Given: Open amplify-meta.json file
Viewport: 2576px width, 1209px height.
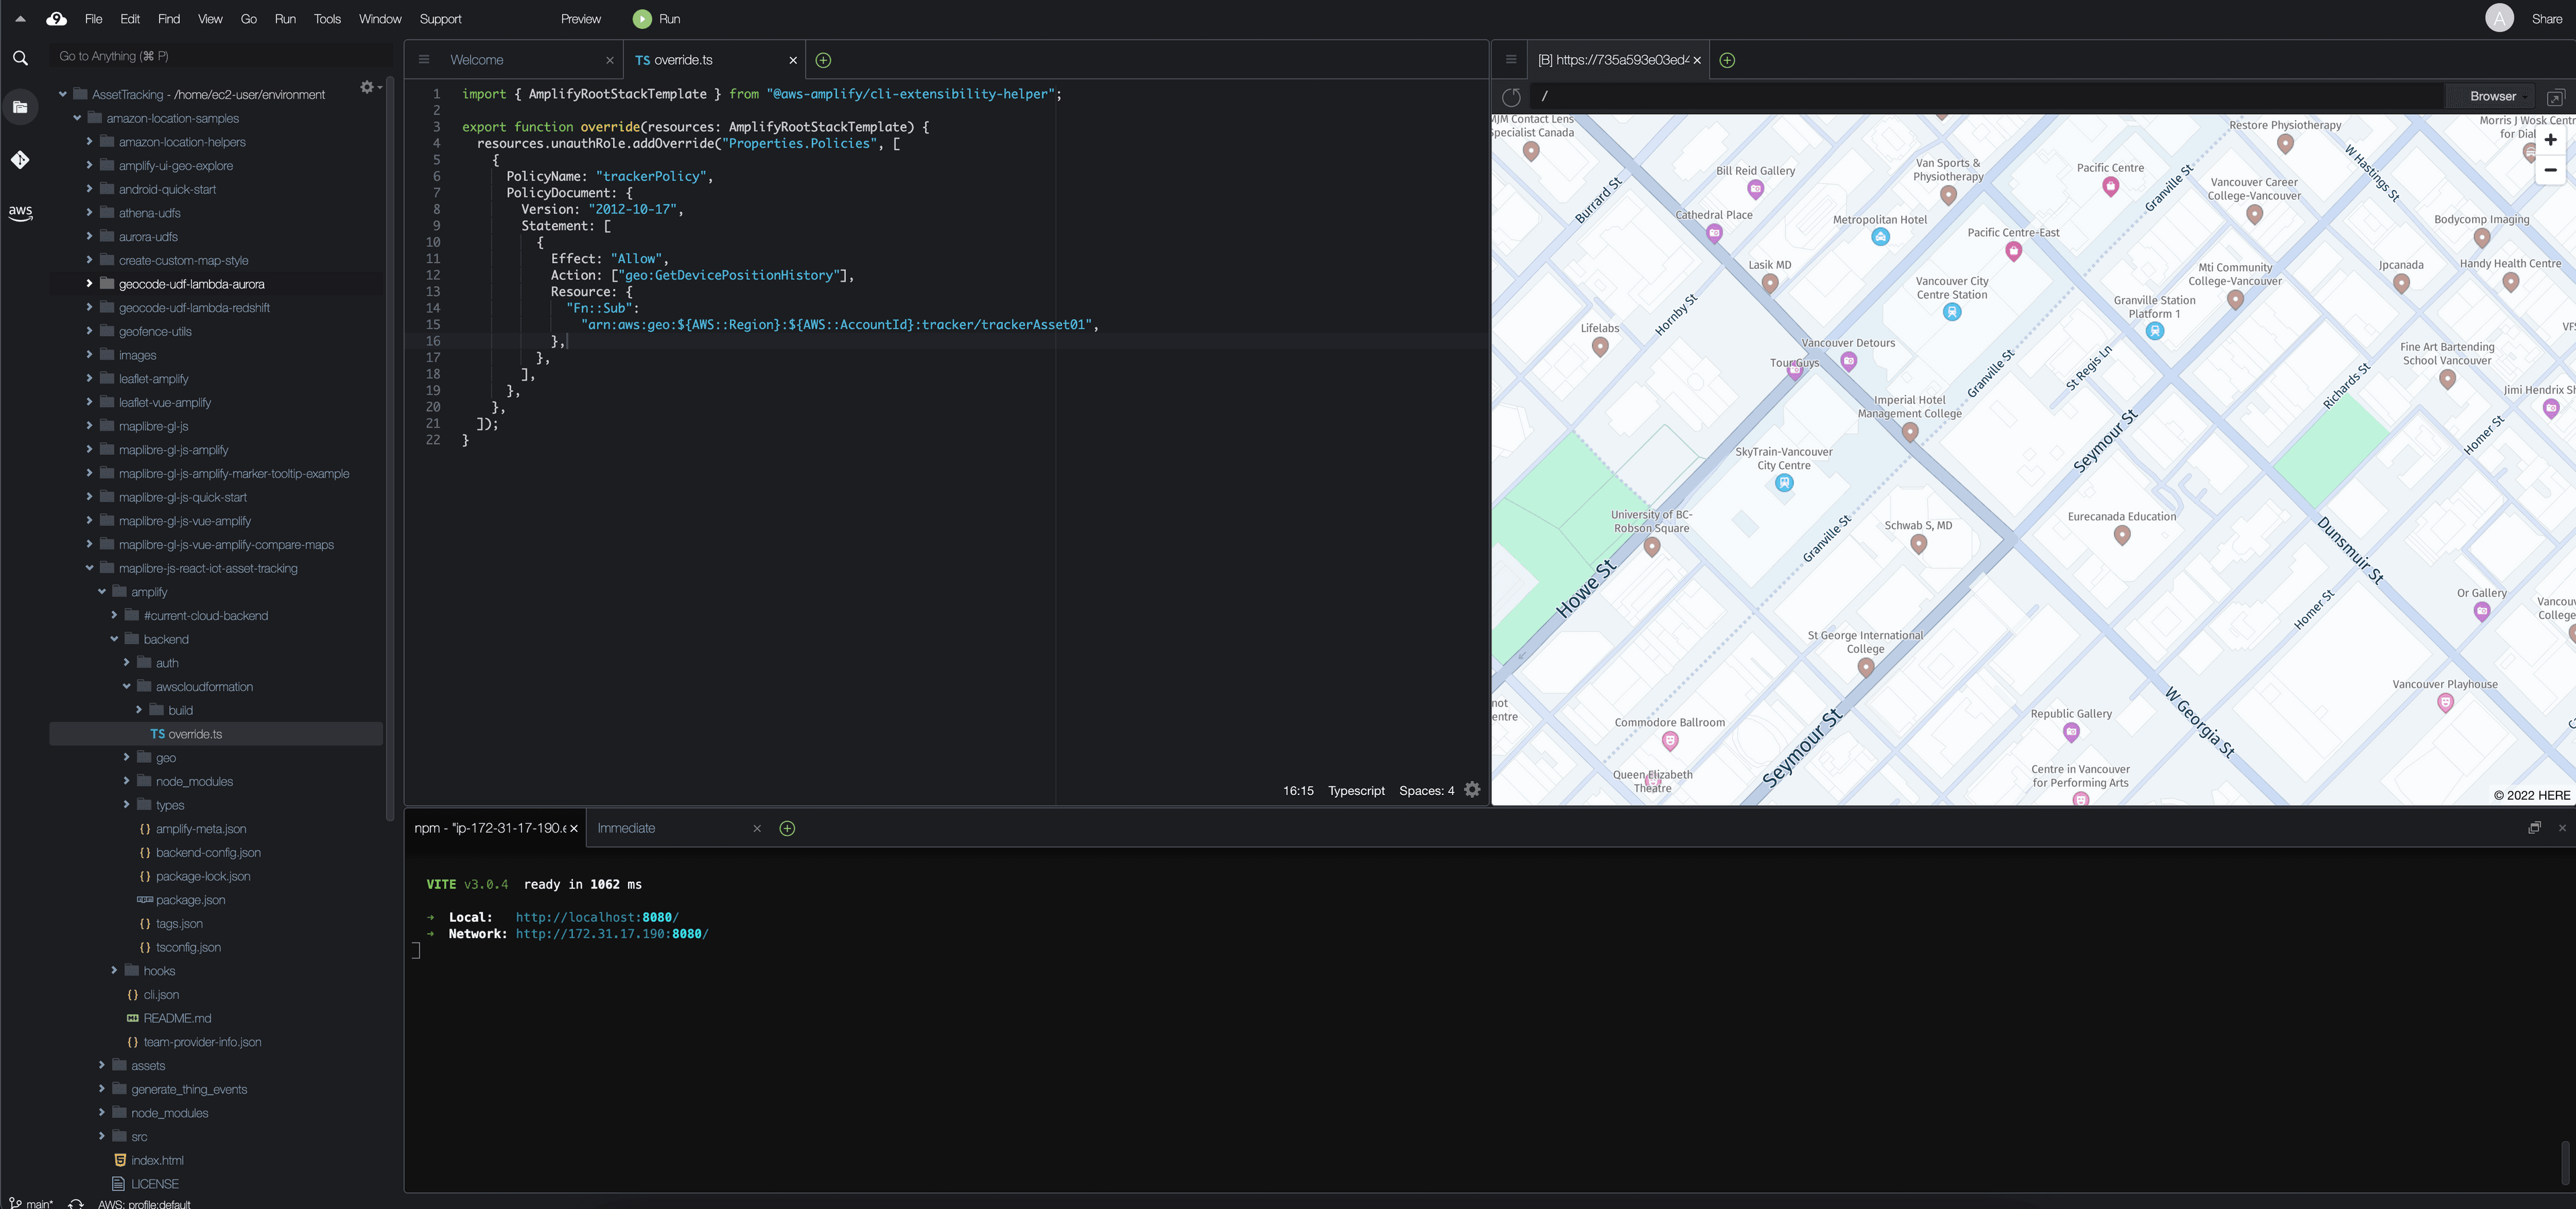Looking at the screenshot, I should pyautogui.click(x=201, y=829).
